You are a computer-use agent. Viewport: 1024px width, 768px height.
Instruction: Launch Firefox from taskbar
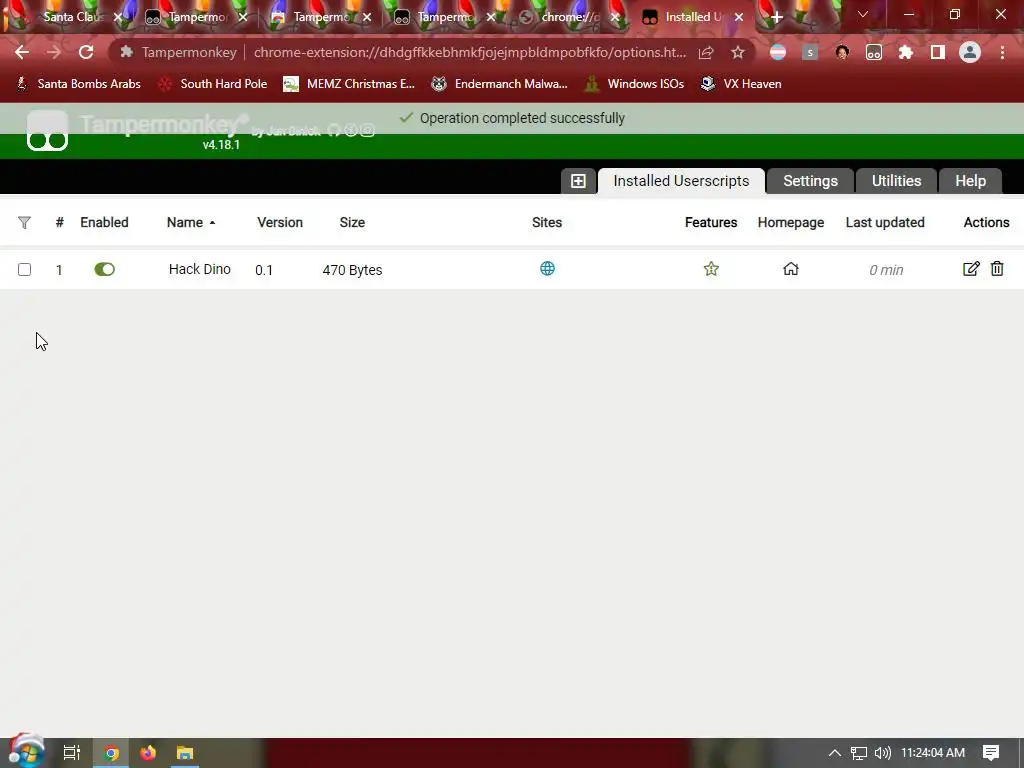(148, 753)
